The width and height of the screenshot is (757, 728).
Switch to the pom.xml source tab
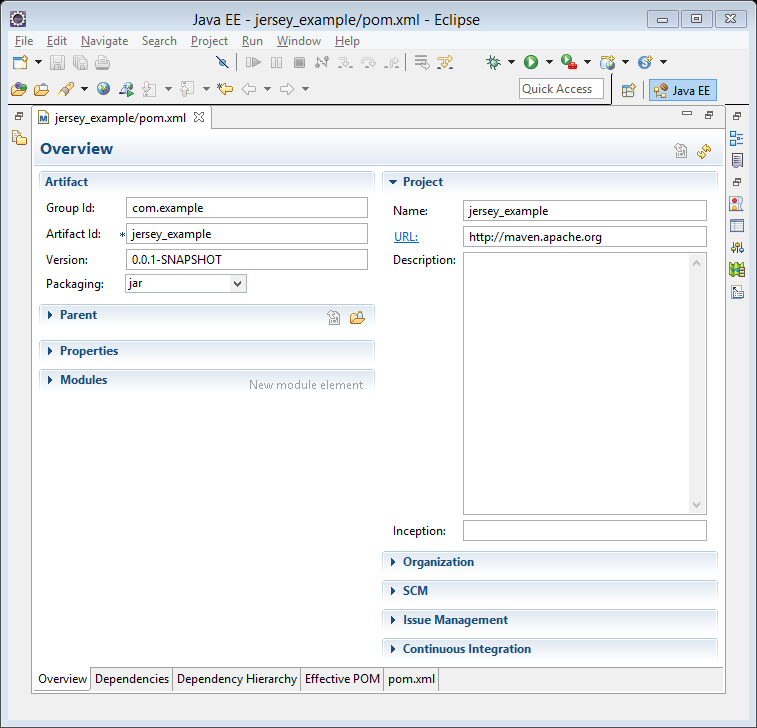click(411, 679)
